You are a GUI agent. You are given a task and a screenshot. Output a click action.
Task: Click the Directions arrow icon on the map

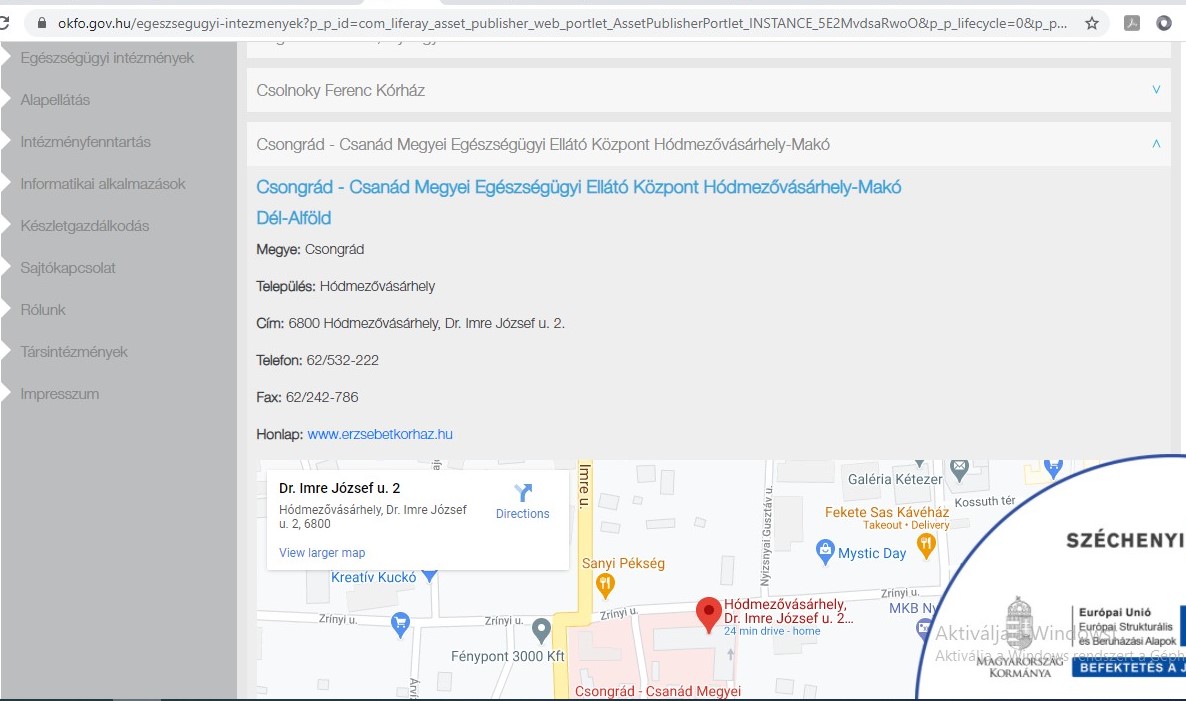coord(523,493)
